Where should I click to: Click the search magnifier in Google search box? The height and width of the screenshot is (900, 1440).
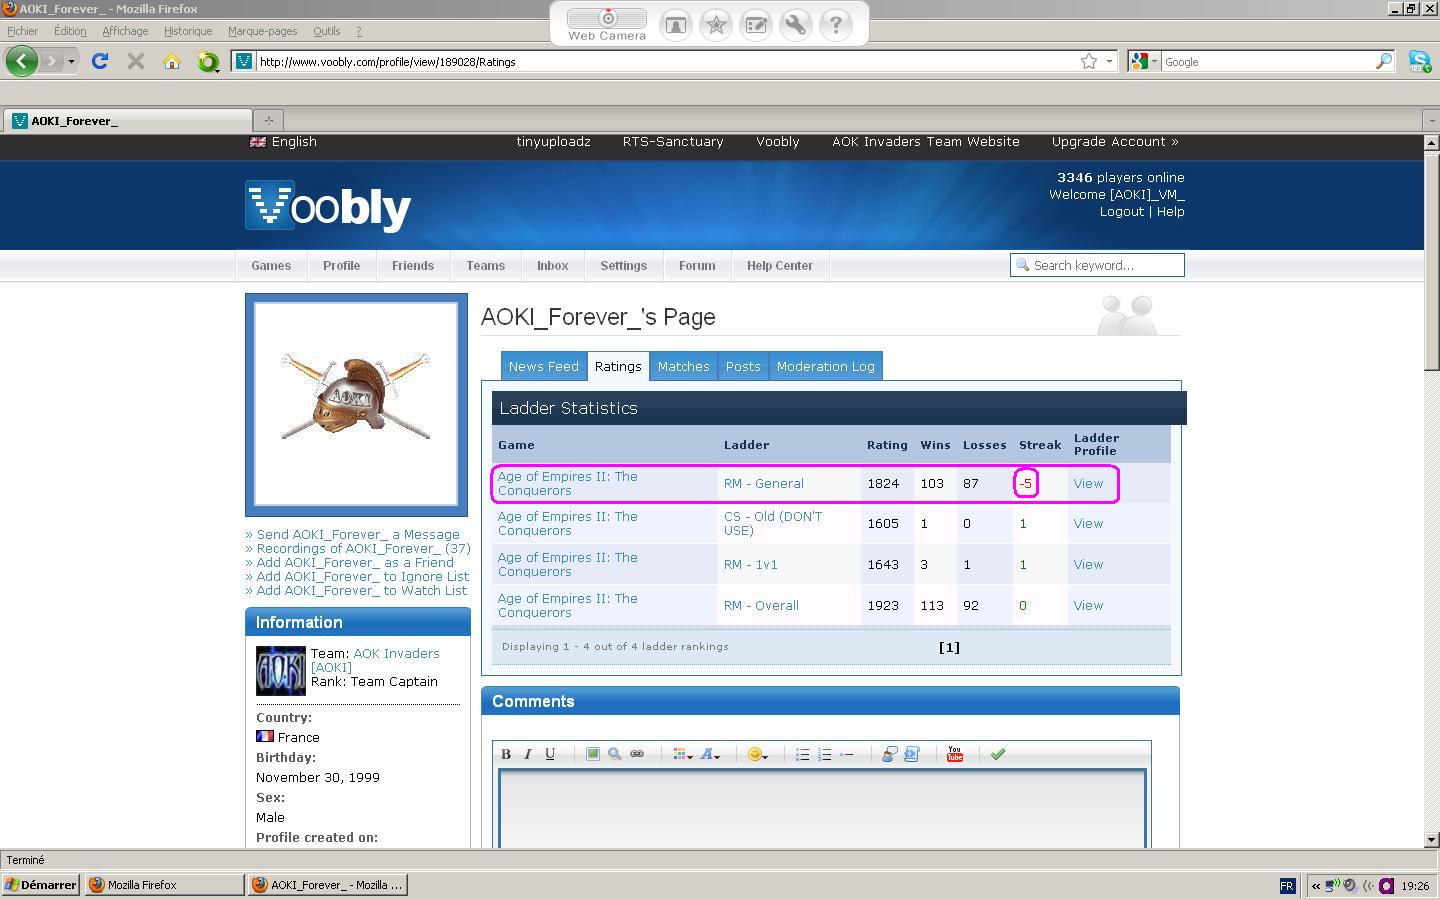coord(1384,61)
